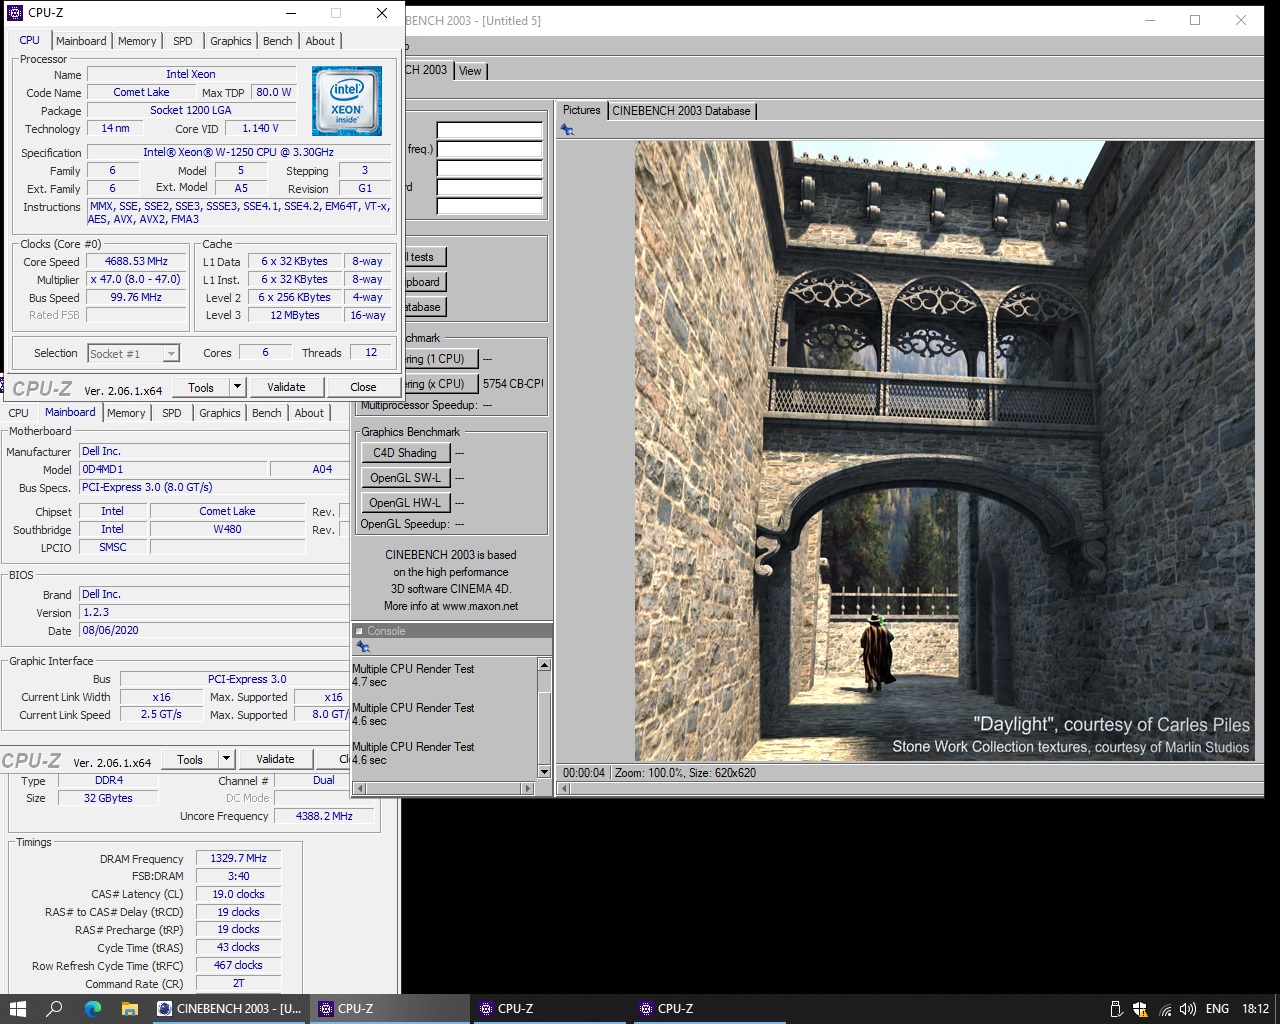Click the motherboard model 0D4MD1 field
1280x1024 pixels.
(x=173, y=469)
